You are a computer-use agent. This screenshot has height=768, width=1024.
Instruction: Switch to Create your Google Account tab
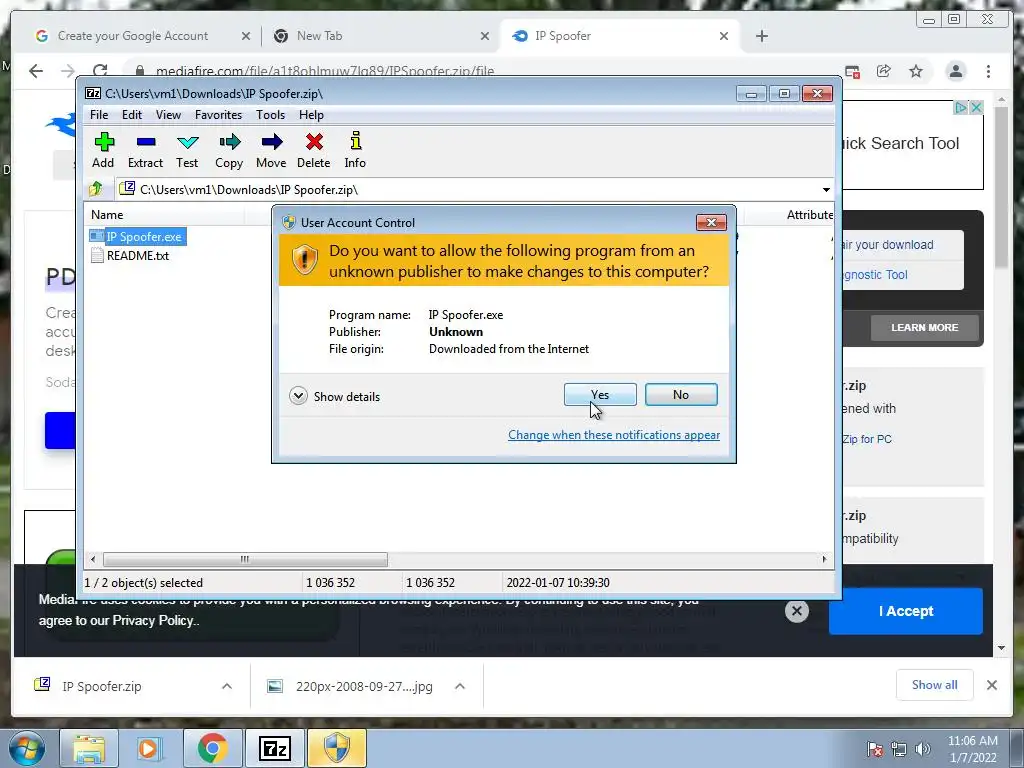[x=133, y=36]
